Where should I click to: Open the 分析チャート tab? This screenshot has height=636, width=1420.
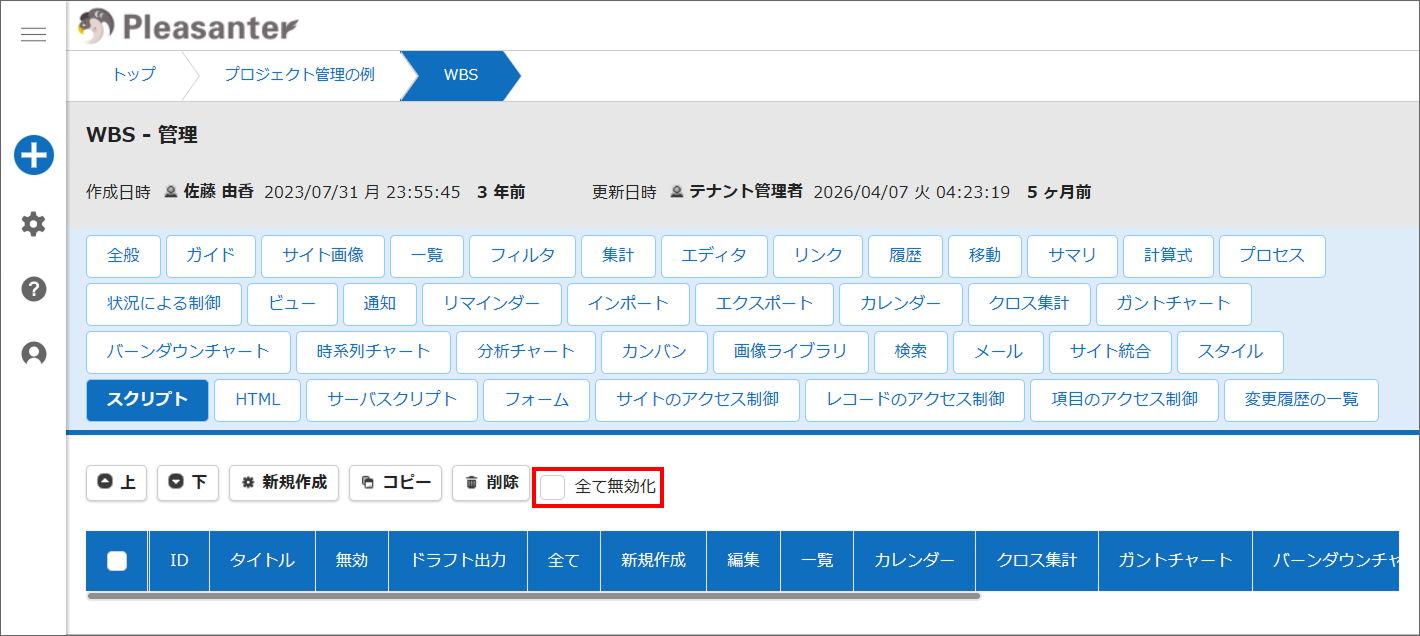(526, 352)
